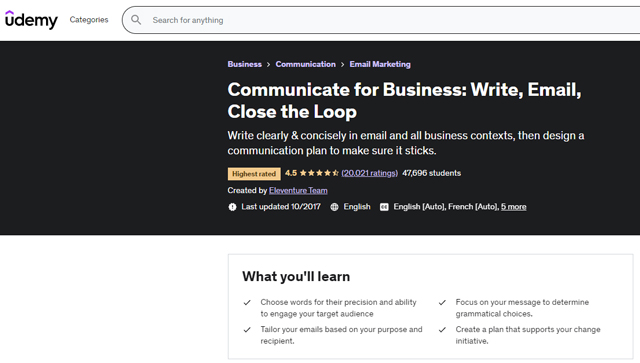
Task: Open the Udemy logo home link
Action: pos(31,20)
